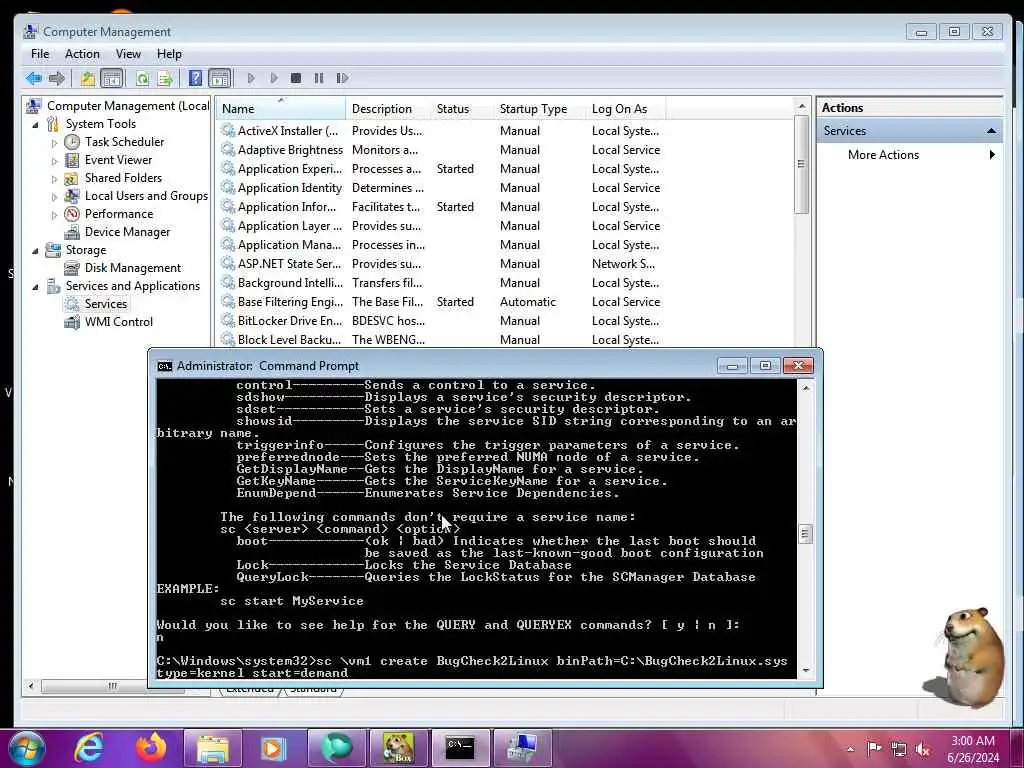
Task: Click the Pause Service icon
Action: point(319,78)
